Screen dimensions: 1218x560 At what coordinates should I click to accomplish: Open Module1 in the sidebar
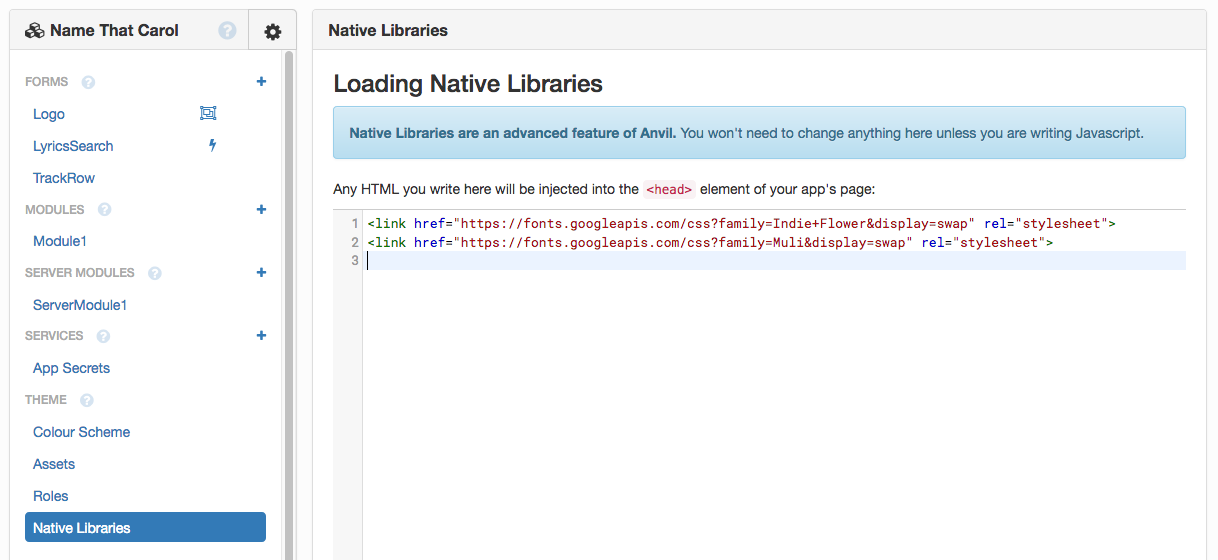click(60, 241)
